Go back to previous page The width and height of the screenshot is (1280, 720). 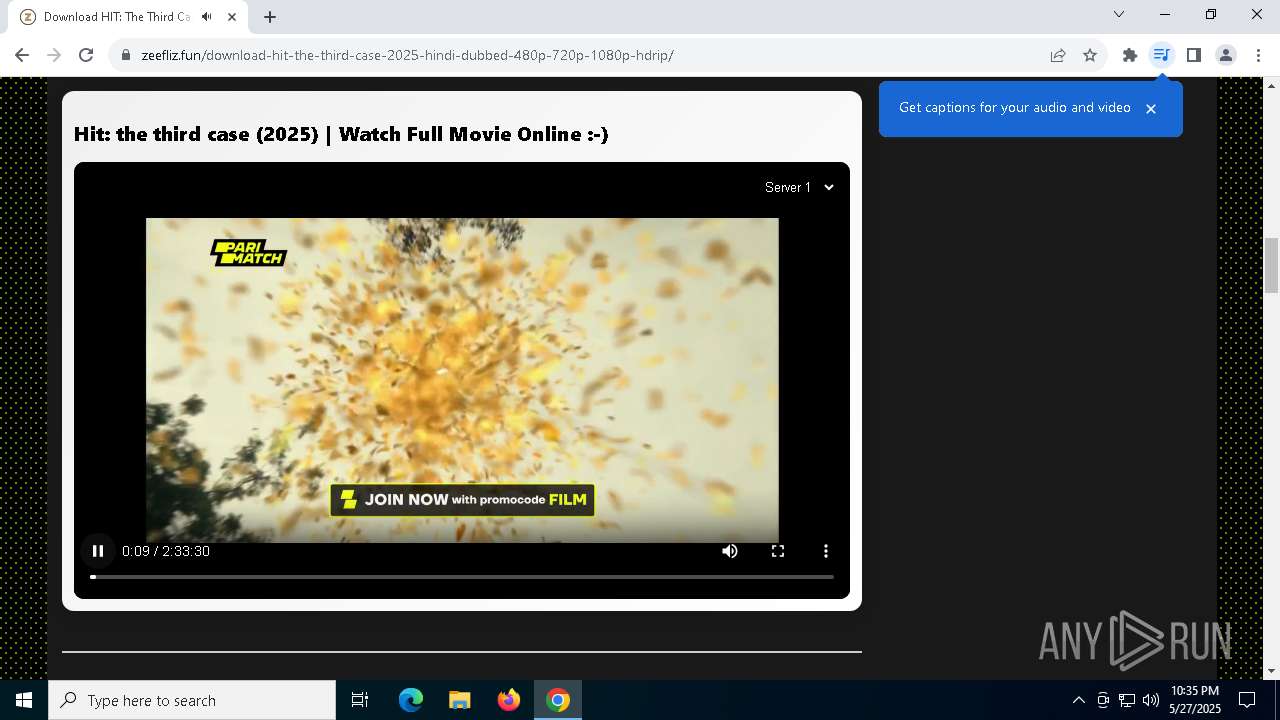pyautogui.click(x=22, y=55)
